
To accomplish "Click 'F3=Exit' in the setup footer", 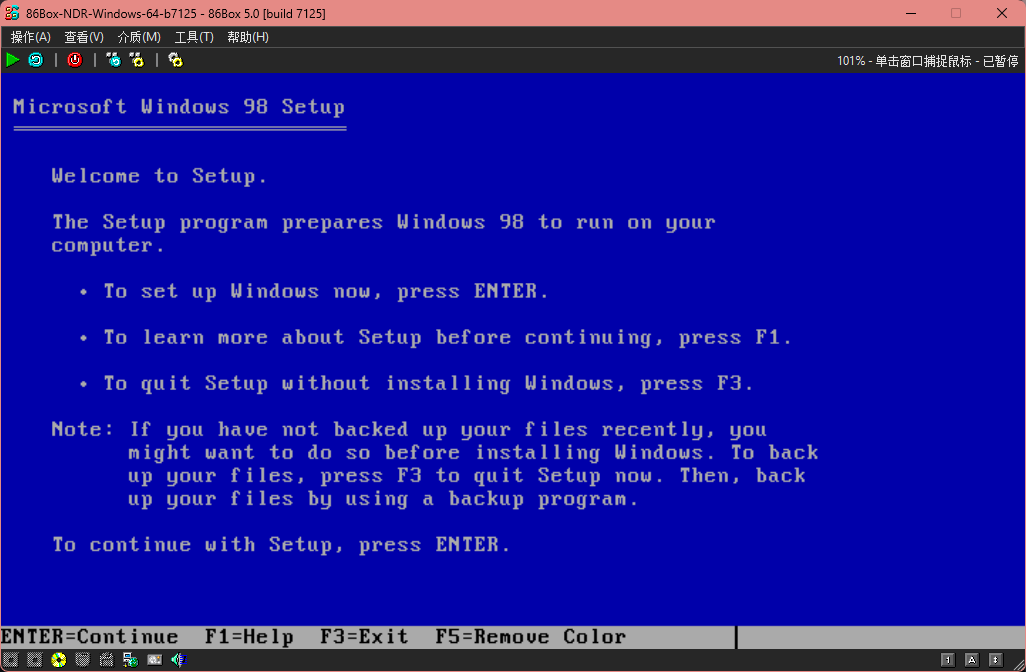I will tap(364, 637).
